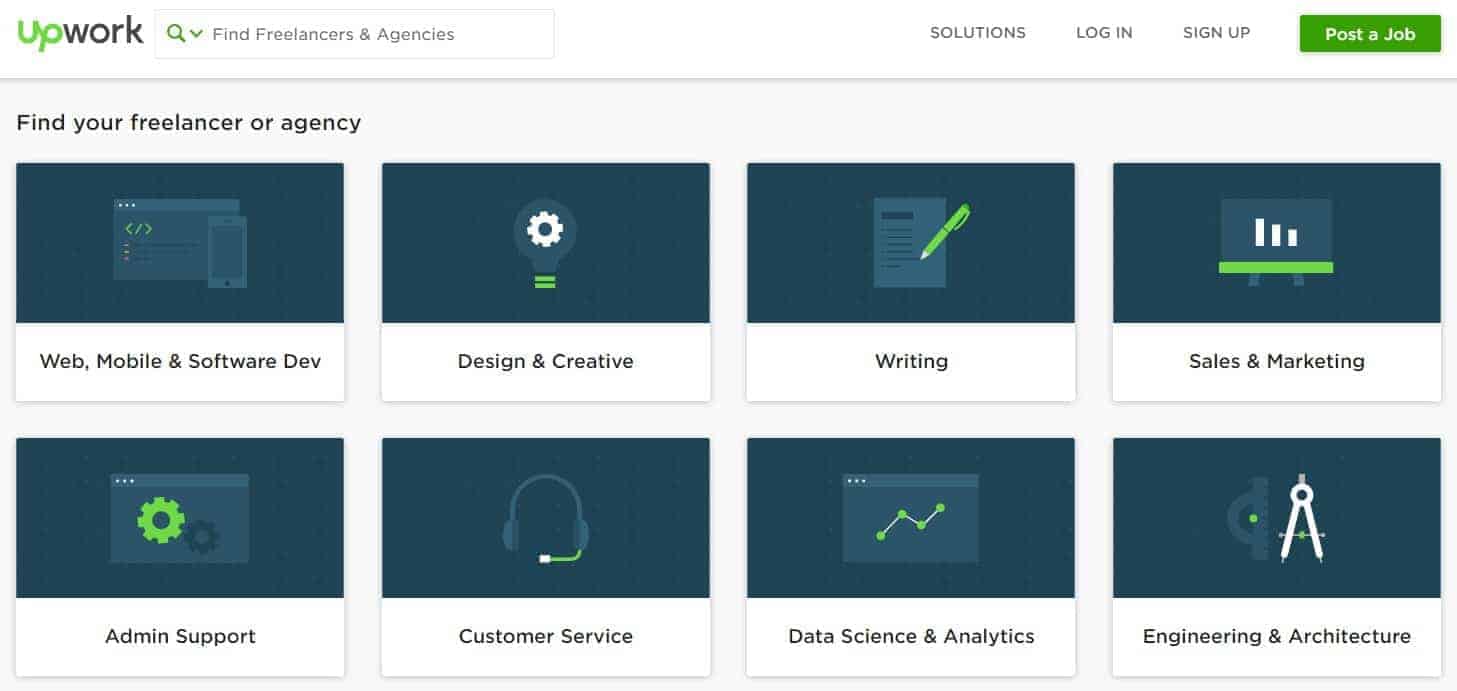Click the headset icon
The height and width of the screenshot is (691, 1457).
tap(545, 518)
